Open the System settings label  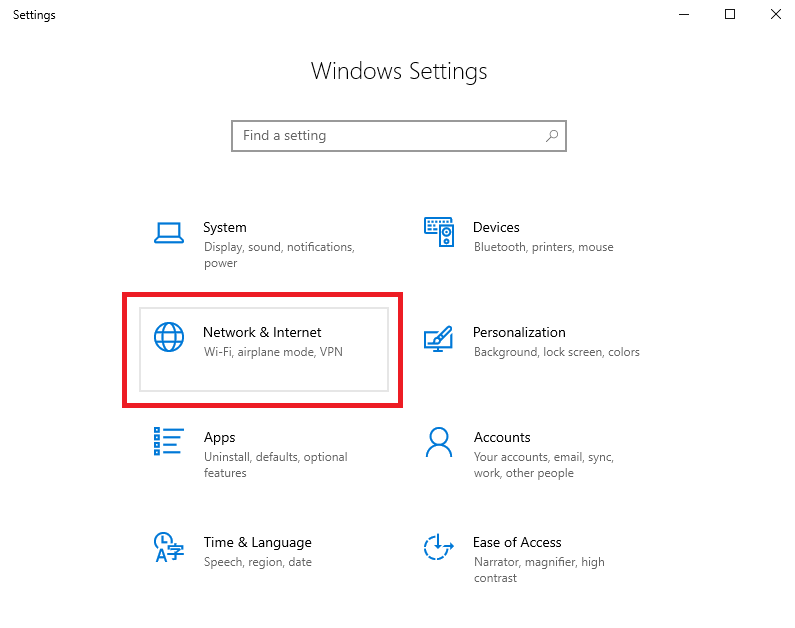225,228
